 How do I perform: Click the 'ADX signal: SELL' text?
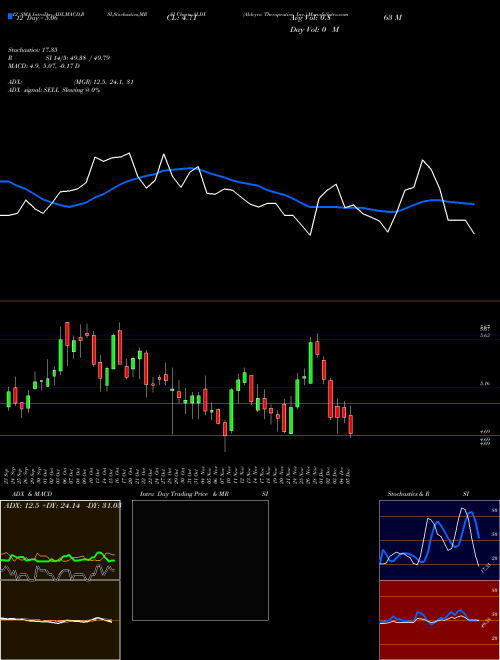(34, 90)
